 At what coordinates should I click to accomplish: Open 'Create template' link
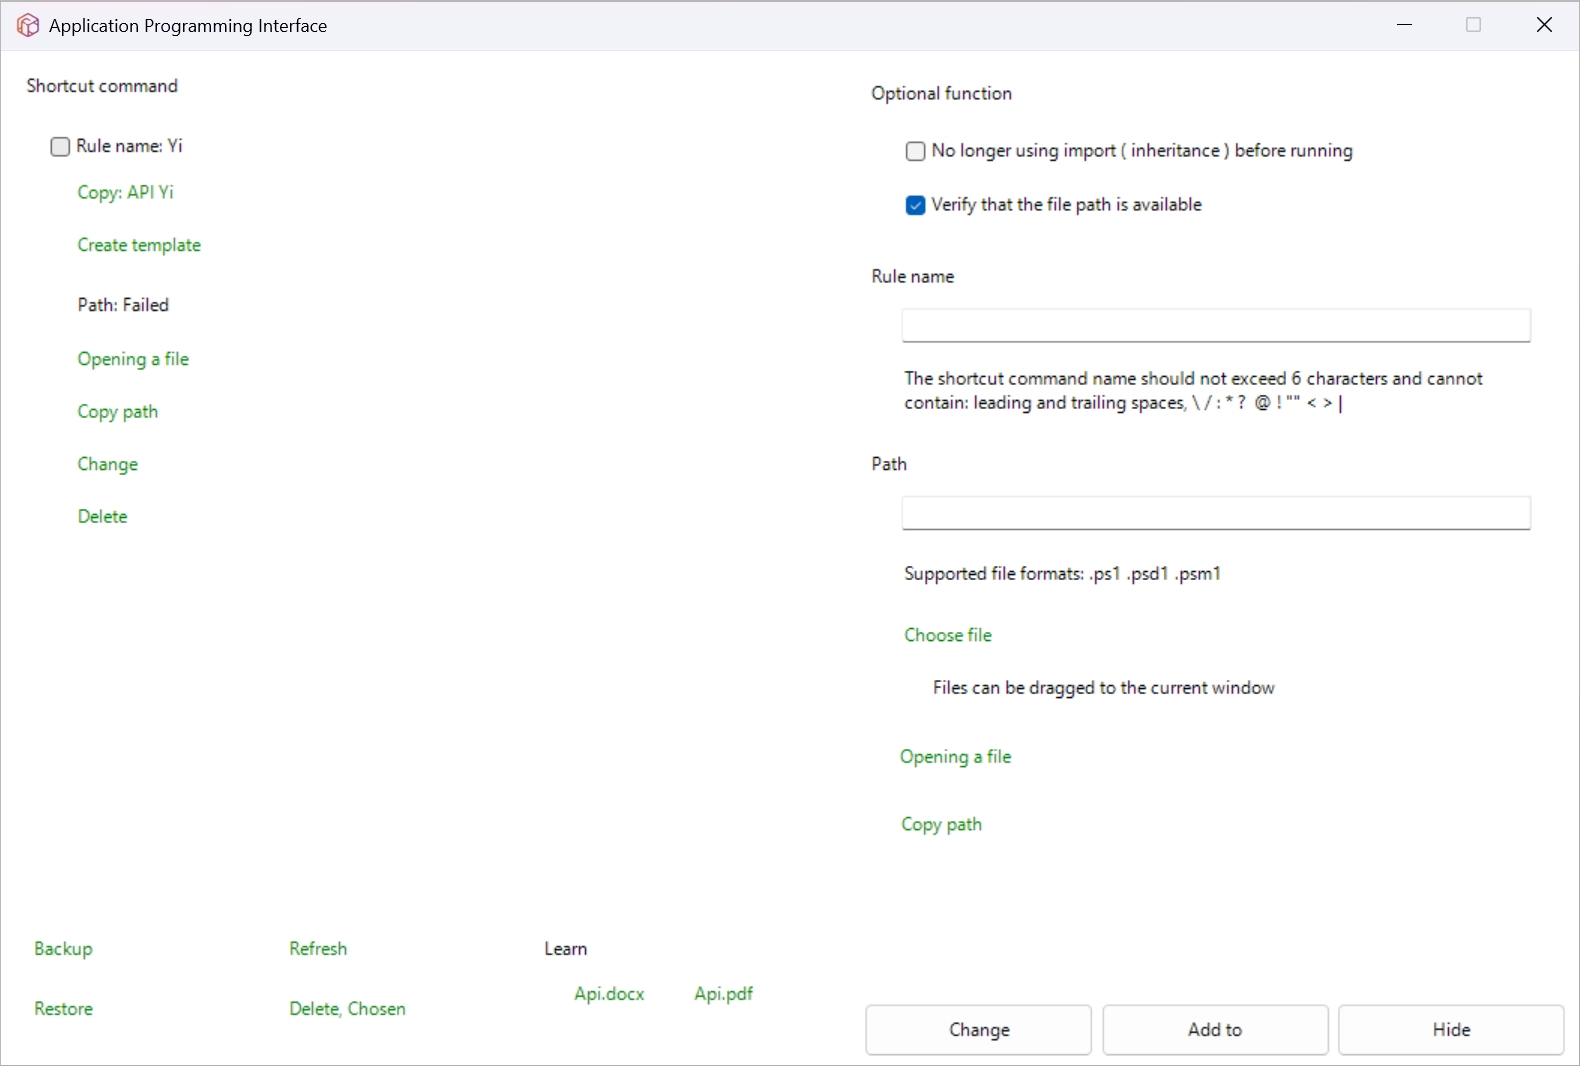point(139,245)
